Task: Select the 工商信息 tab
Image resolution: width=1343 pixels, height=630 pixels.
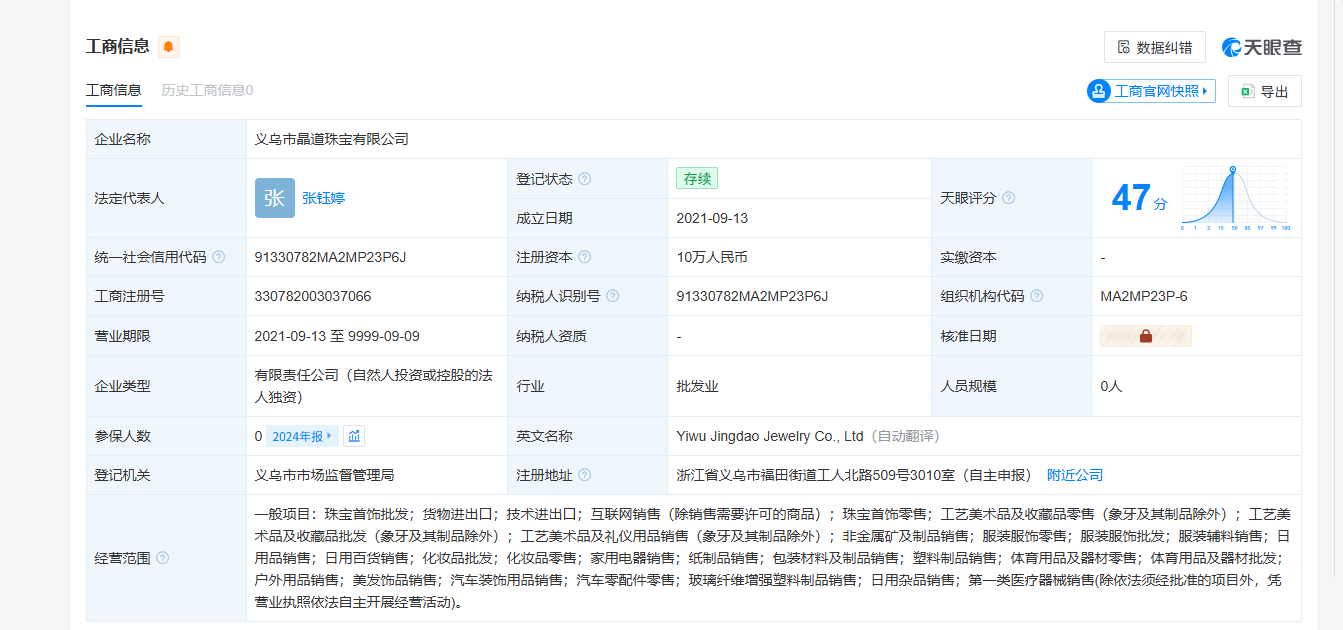Action: [114, 90]
